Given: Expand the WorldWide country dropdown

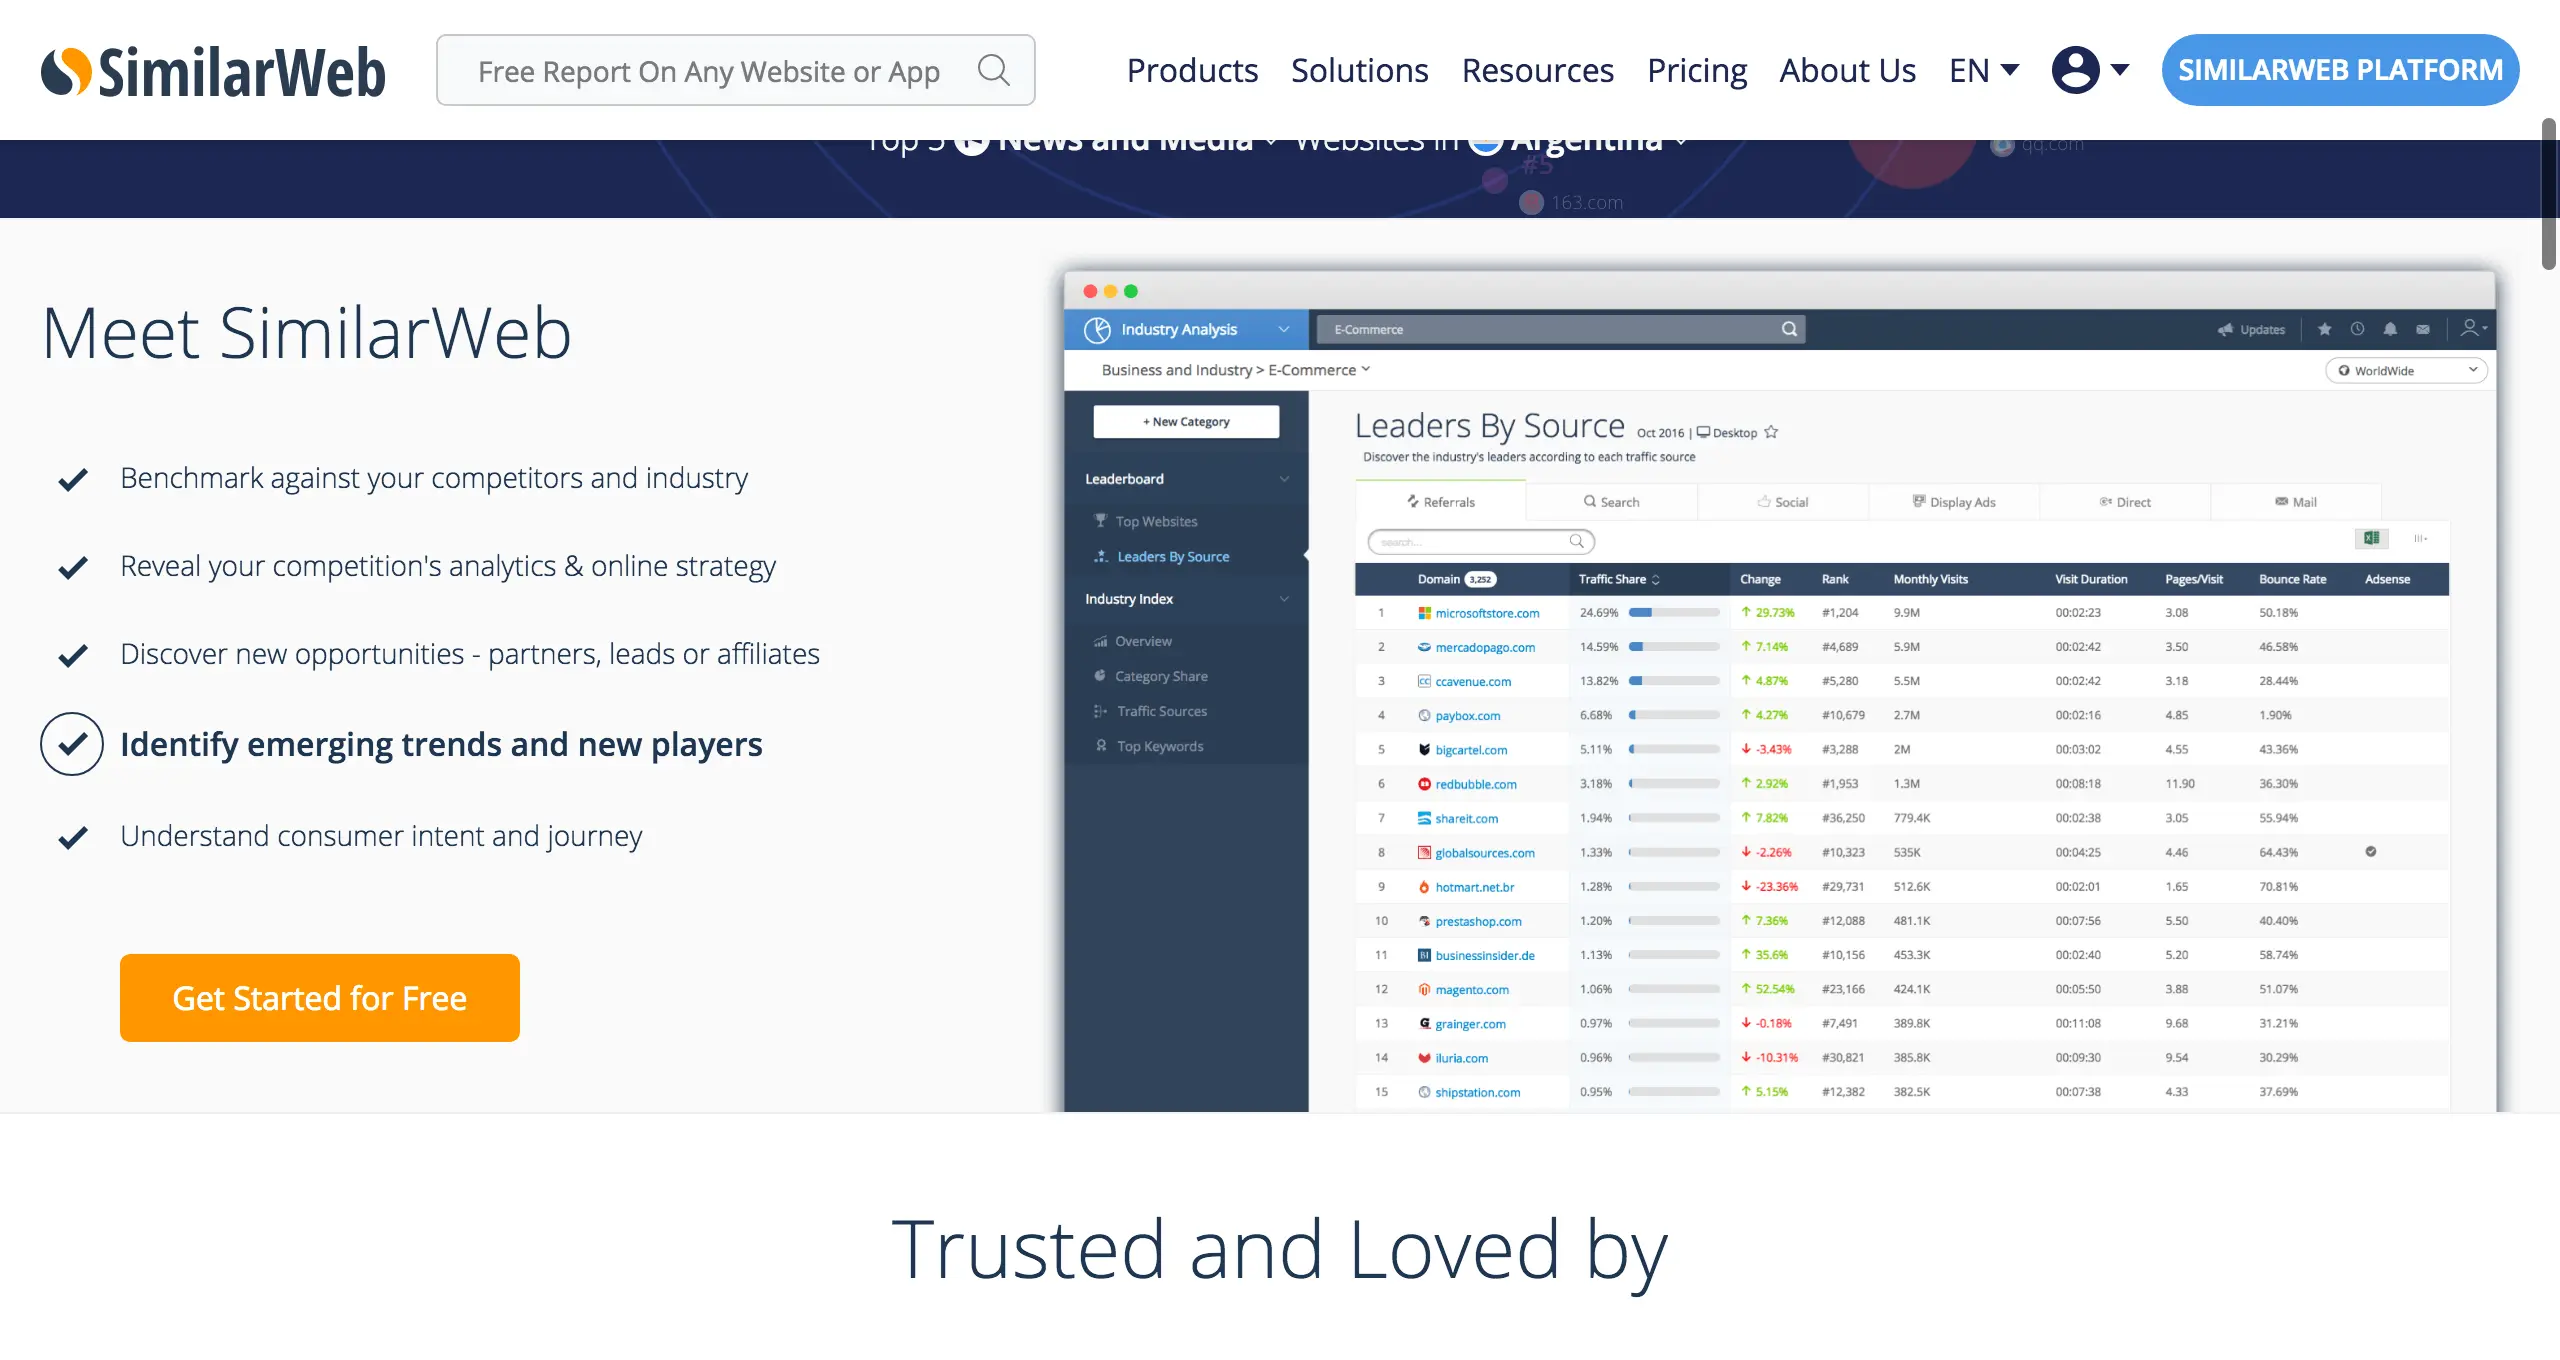Looking at the screenshot, I should (2405, 370).
